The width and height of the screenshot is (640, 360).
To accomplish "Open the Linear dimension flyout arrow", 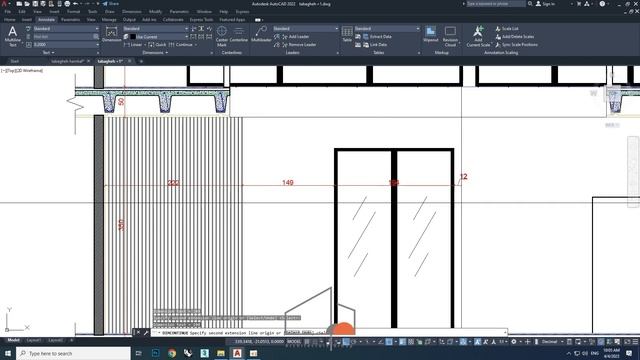I will (x=145, y=44).
